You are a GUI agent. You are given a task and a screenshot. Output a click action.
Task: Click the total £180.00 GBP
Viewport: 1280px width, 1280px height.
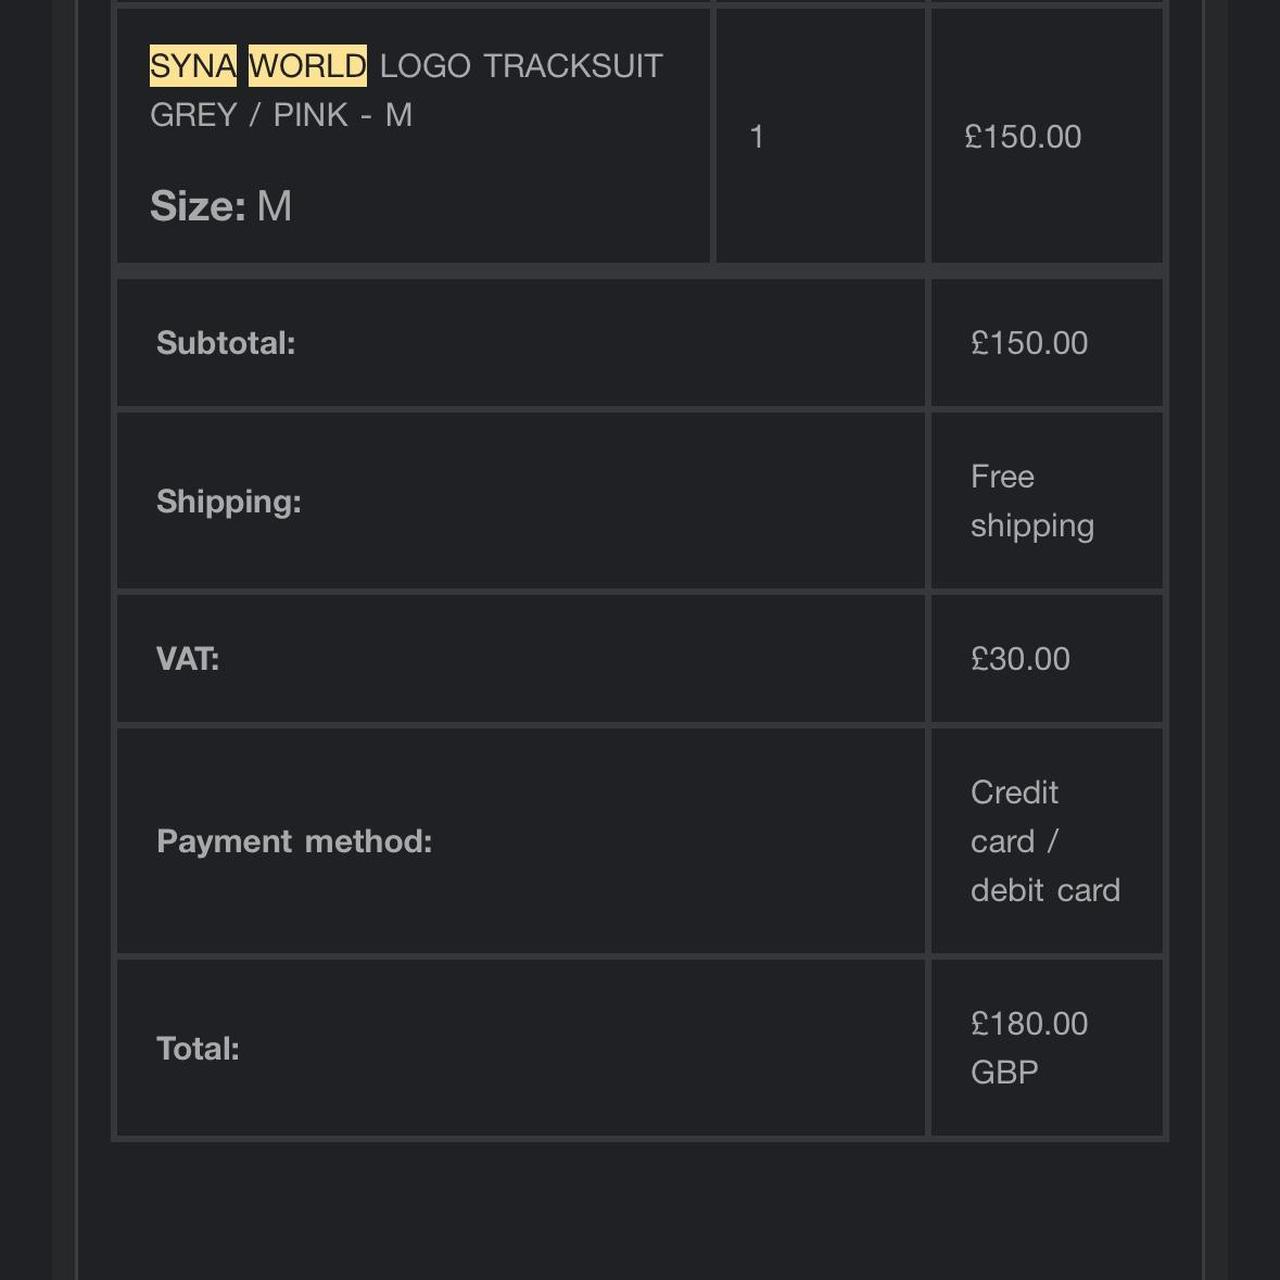click(1029, 1048)
